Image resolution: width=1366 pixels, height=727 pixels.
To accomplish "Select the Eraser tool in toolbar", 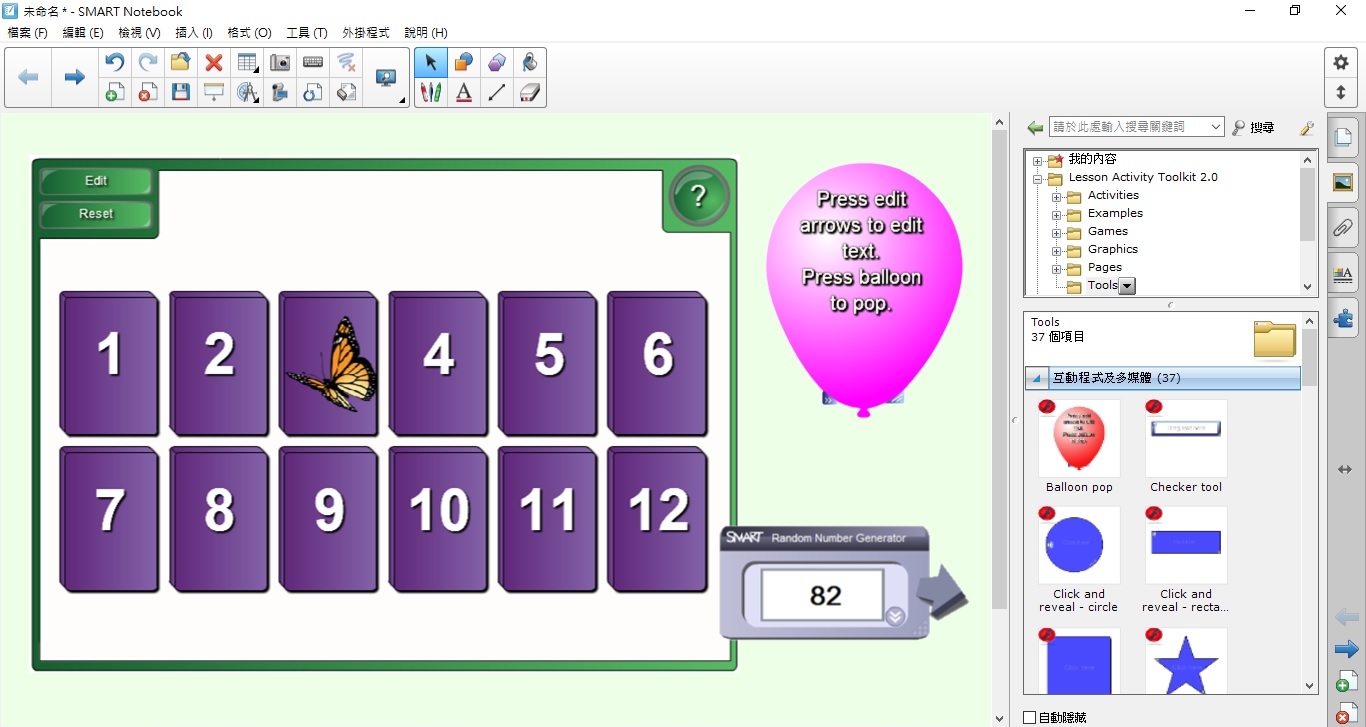I will pos(530,93).
